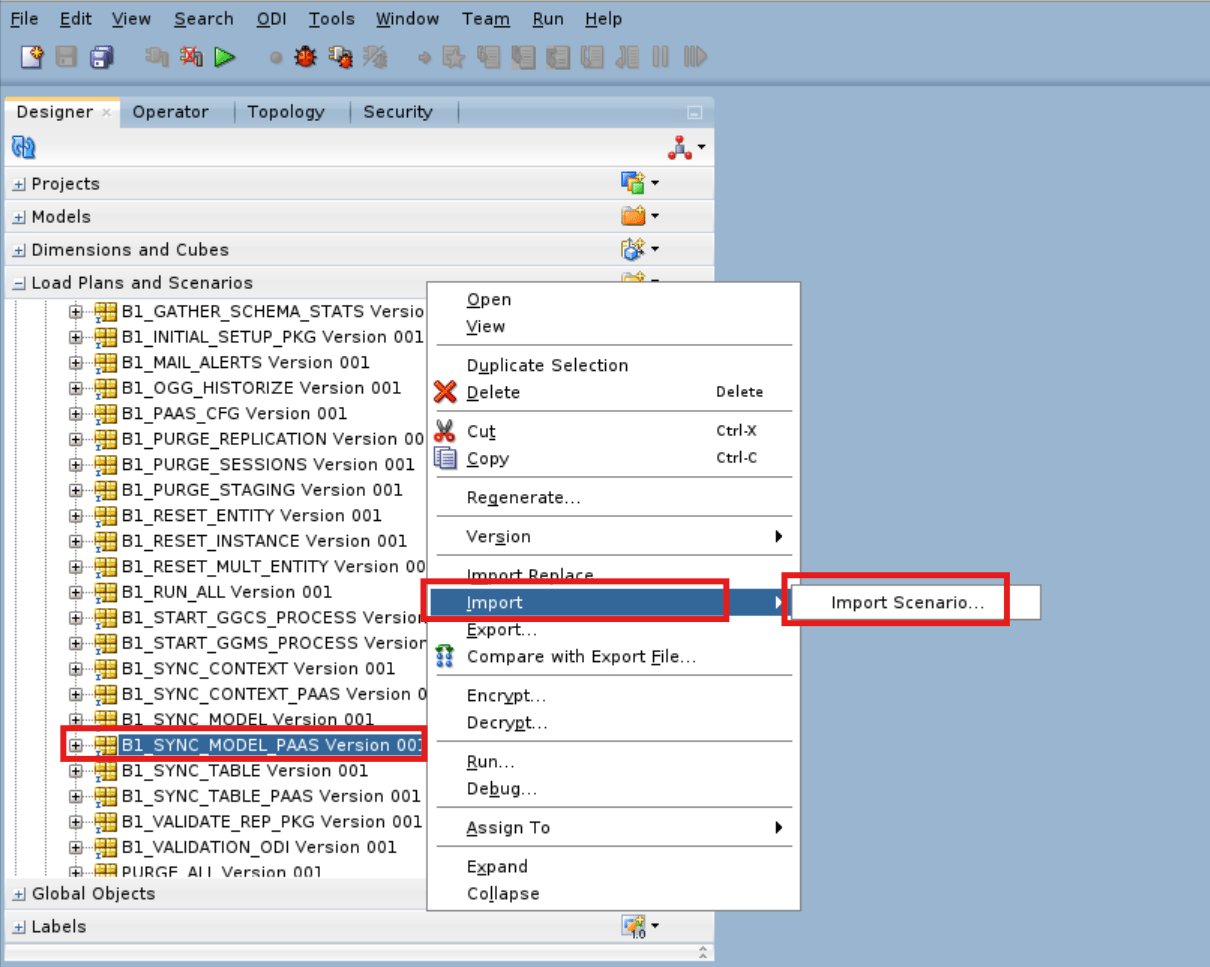Open the connection dropdown arrow in Designer
The image size is (1210, 967).
click(701, 148)
